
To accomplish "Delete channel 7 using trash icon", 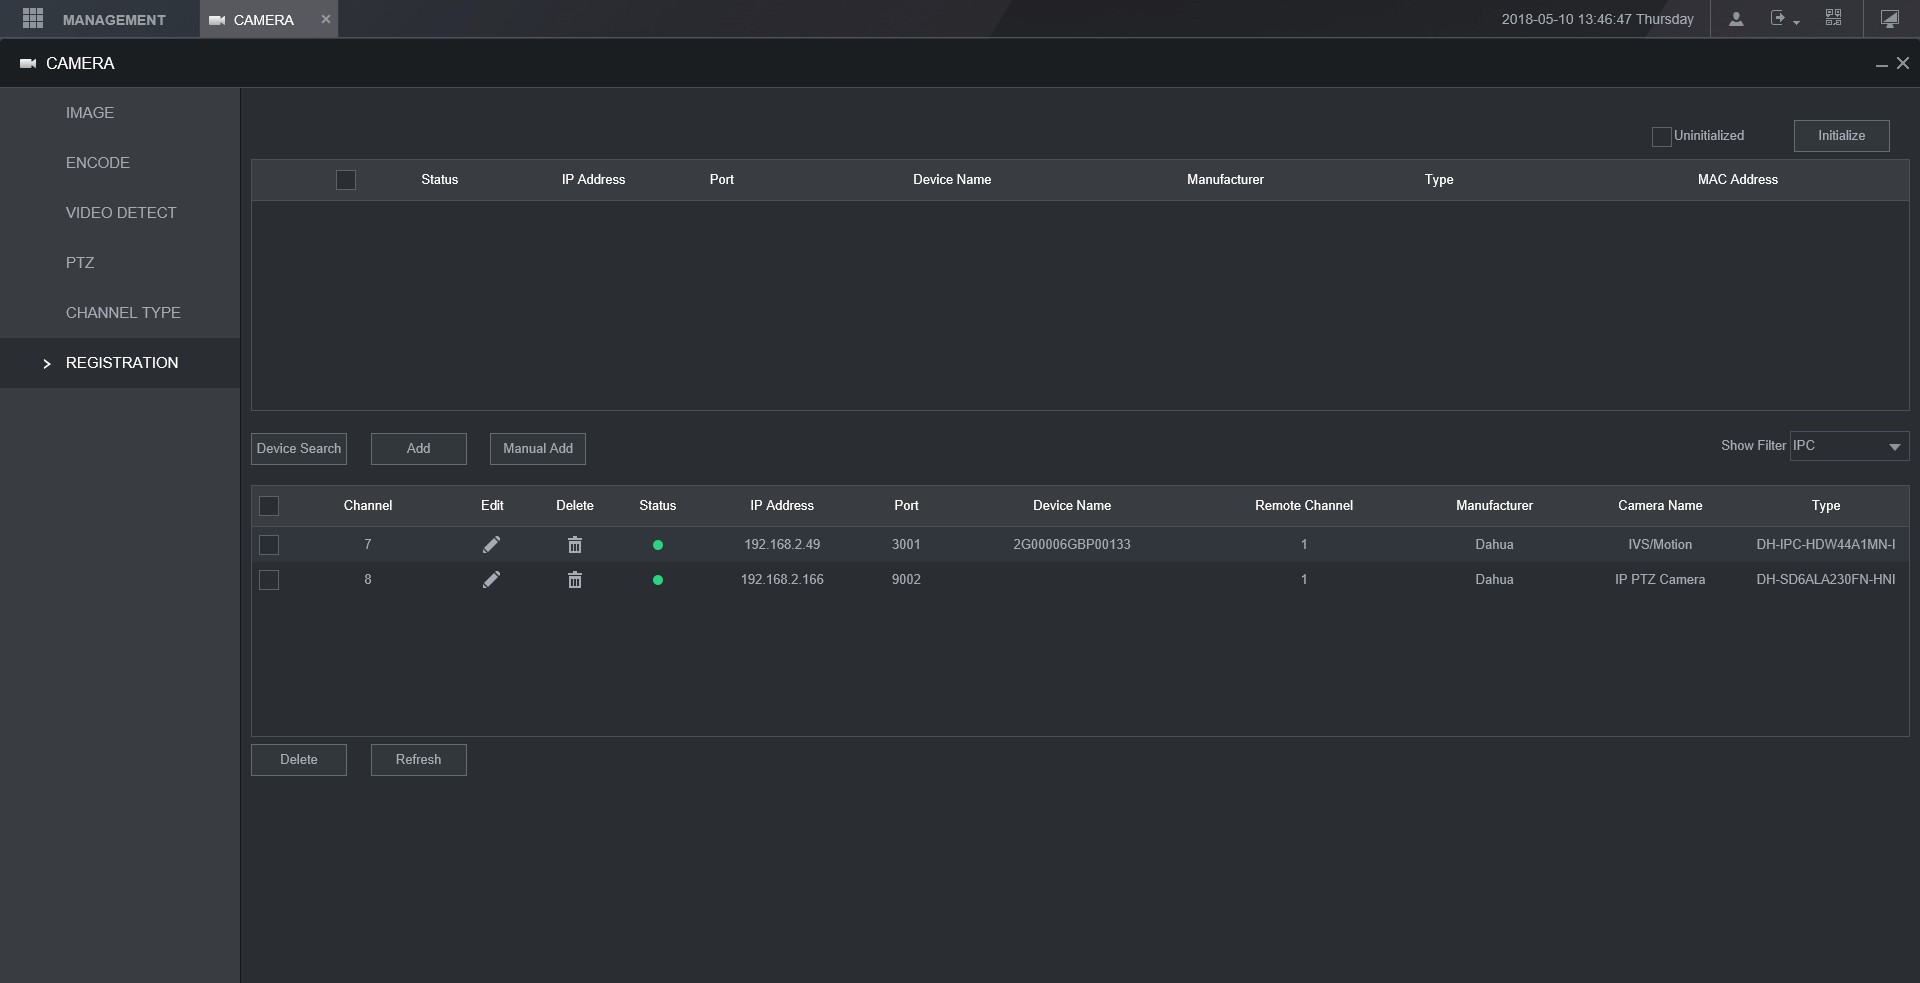I will point(575,545).
